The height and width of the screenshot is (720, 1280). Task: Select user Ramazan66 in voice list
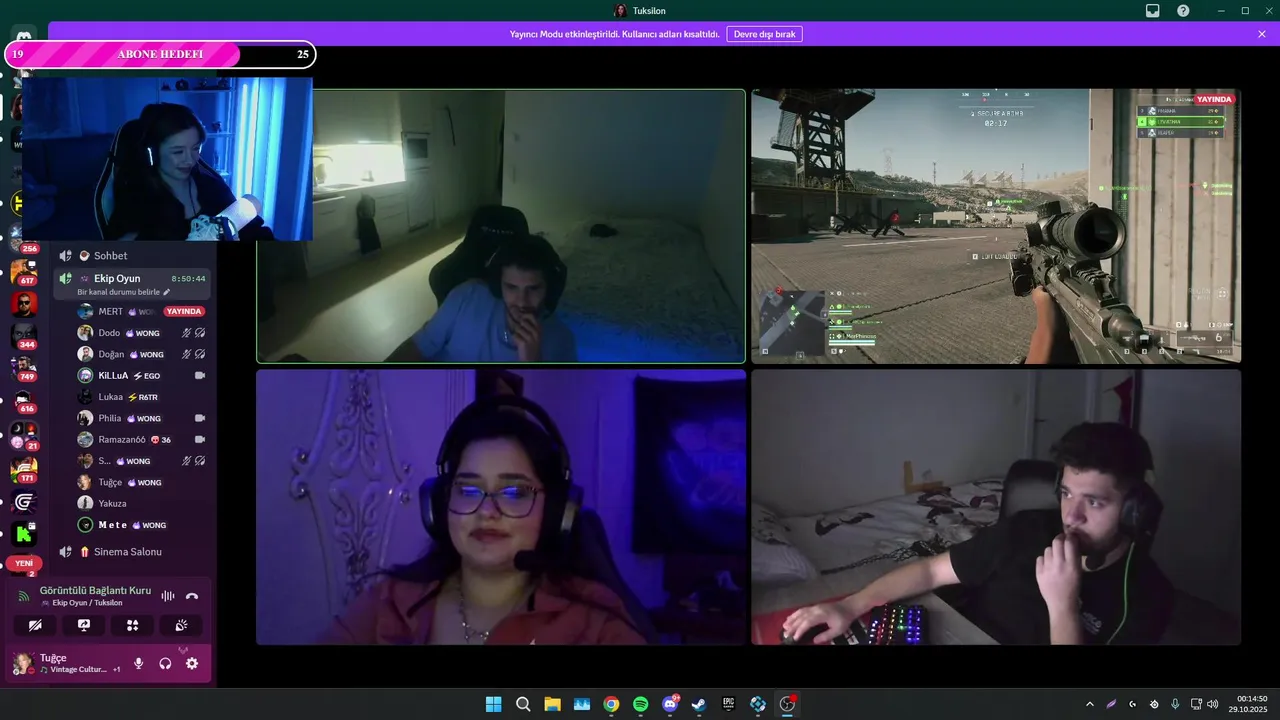(141, 439)
